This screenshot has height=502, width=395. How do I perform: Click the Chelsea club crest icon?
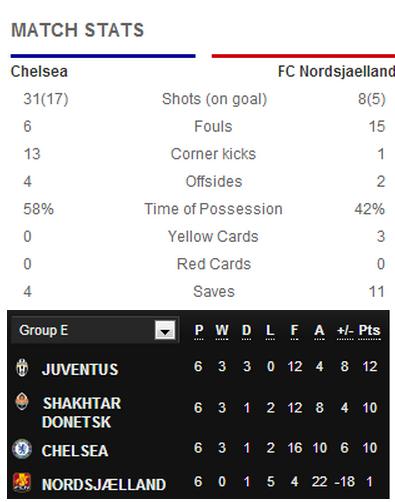[22, 449]
